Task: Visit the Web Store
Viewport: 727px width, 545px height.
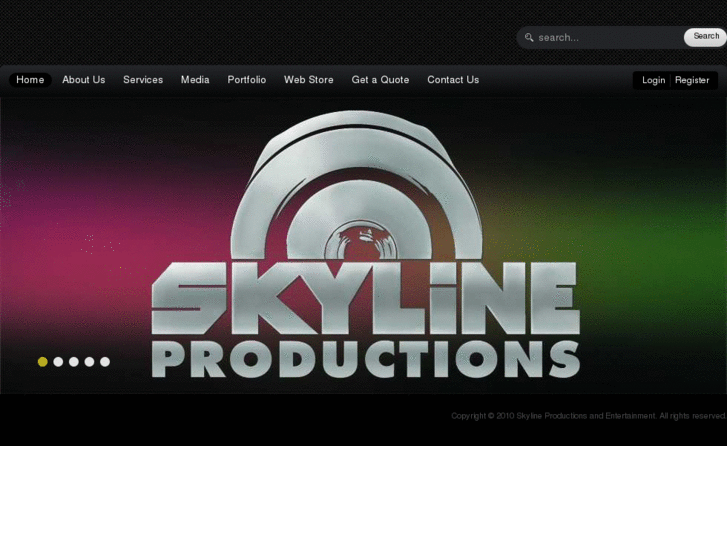Action: (309, 80)
